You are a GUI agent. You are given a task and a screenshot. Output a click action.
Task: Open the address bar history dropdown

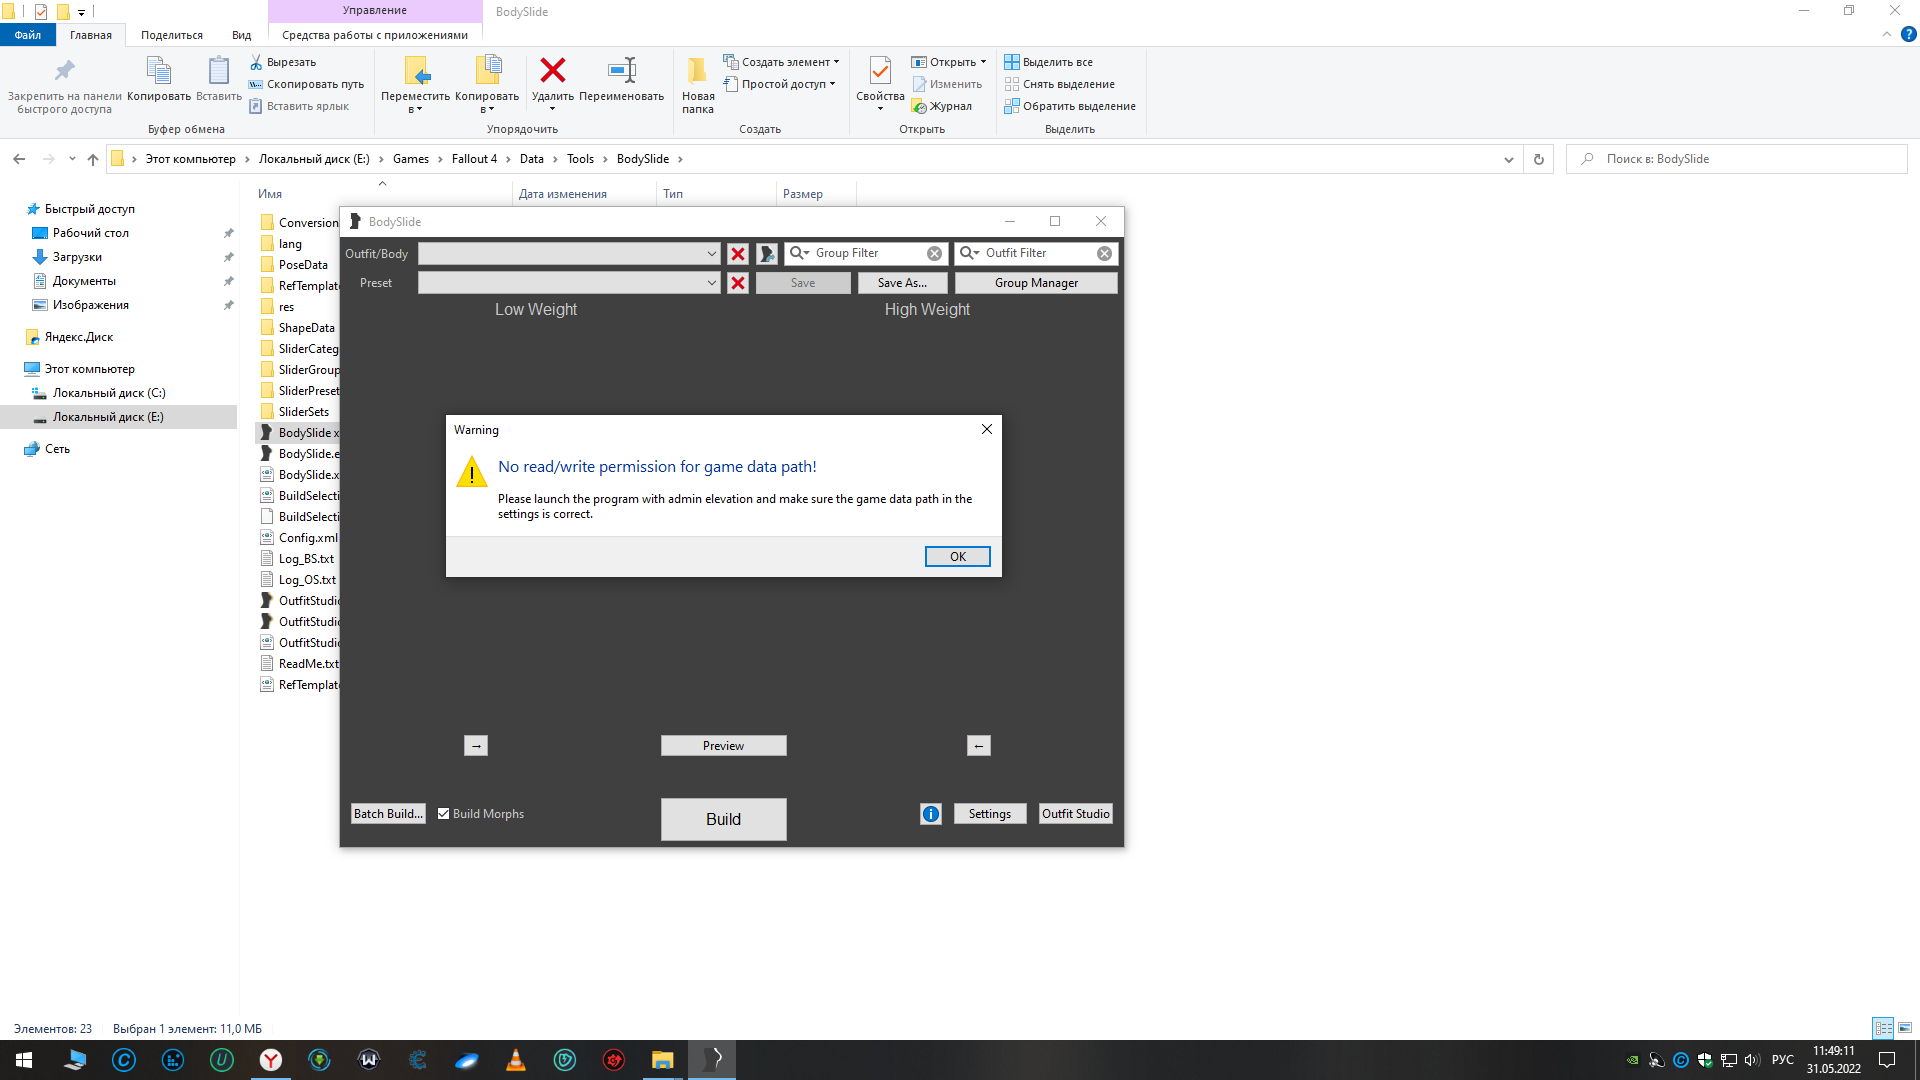(1508, 160)
